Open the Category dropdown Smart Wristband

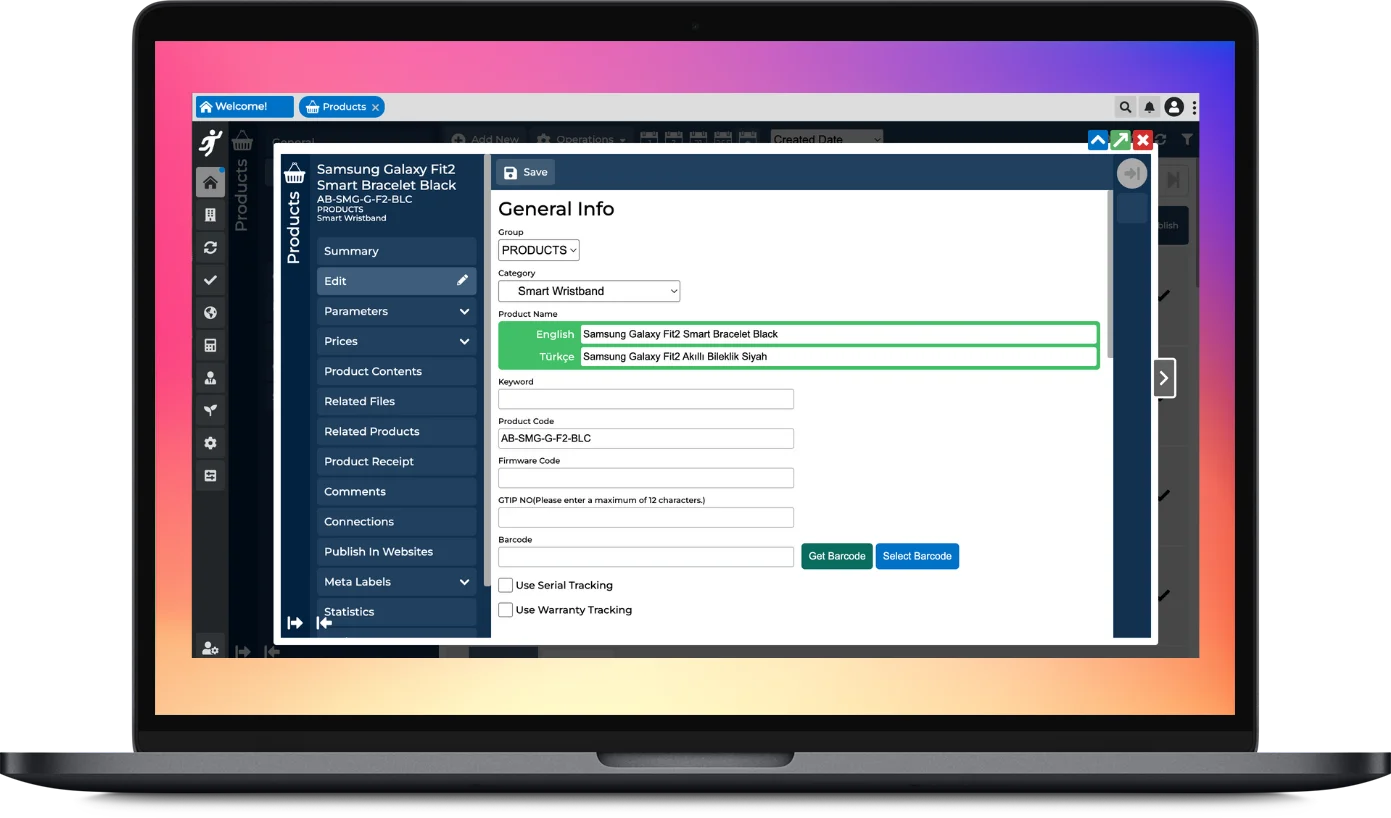[x=589, y=291]
